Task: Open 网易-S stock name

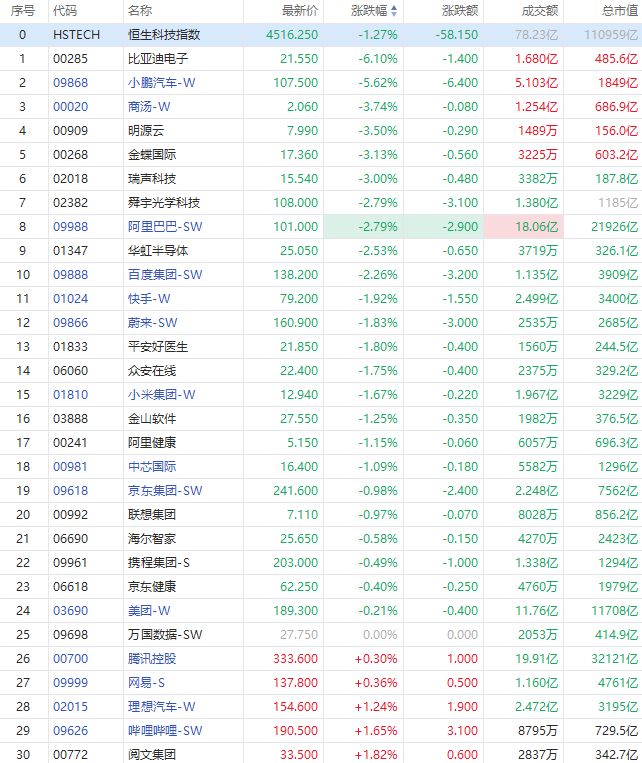Action: [x=146, y=683]
